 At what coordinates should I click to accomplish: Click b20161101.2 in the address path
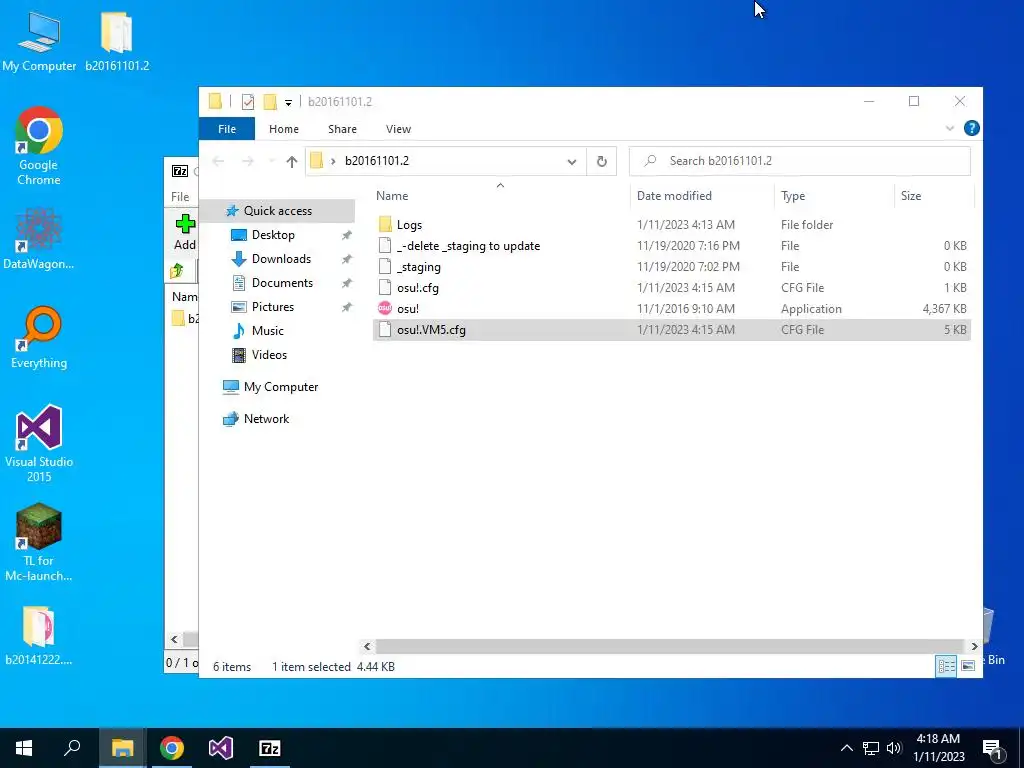click(377, 161)
